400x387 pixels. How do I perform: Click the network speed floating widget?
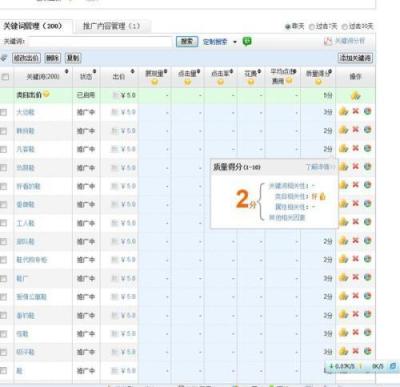(362, 366)
